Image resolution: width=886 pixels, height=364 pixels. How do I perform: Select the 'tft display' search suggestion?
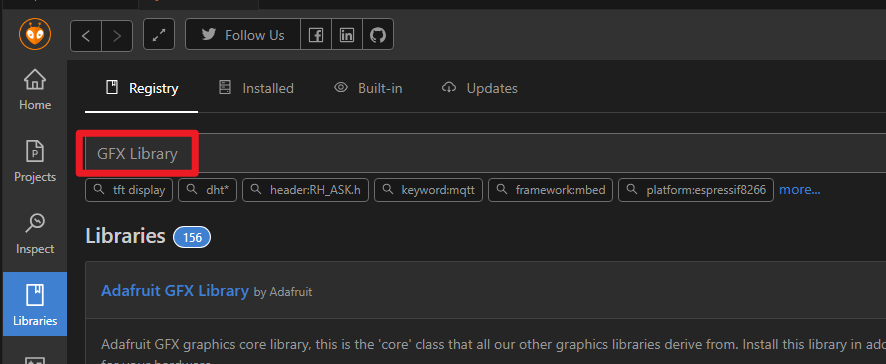129,190
